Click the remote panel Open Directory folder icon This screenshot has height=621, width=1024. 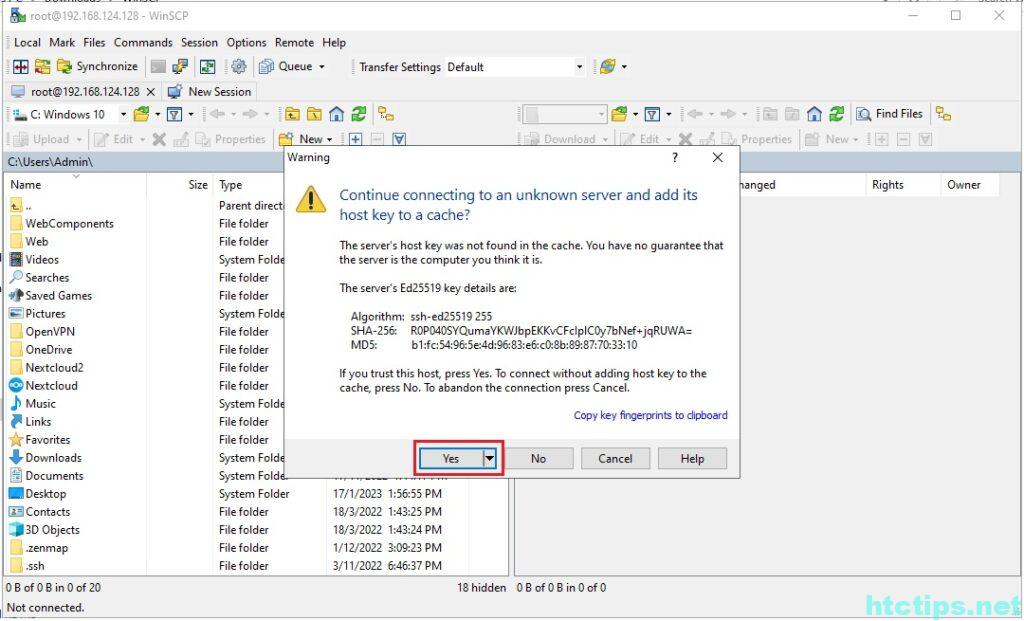coord(619,115)
